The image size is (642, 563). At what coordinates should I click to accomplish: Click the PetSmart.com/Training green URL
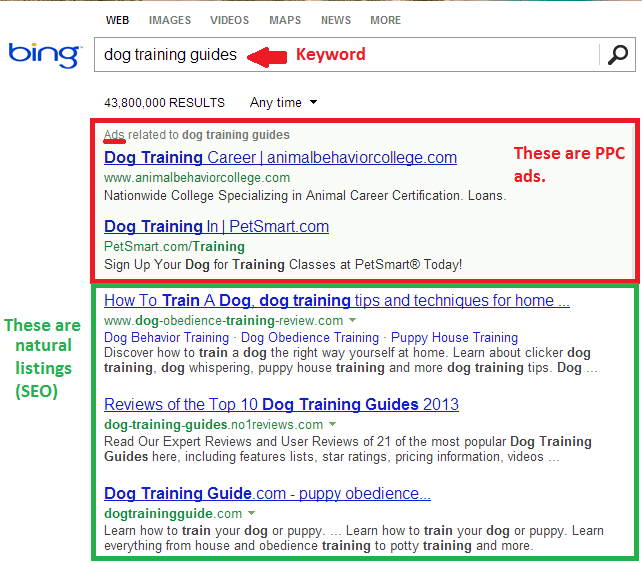tap(174, 246)
